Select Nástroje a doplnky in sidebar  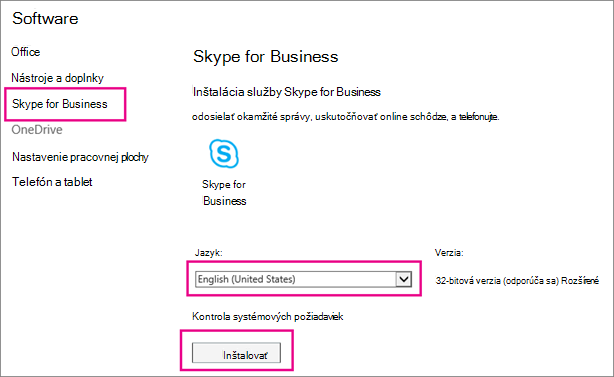57,78
